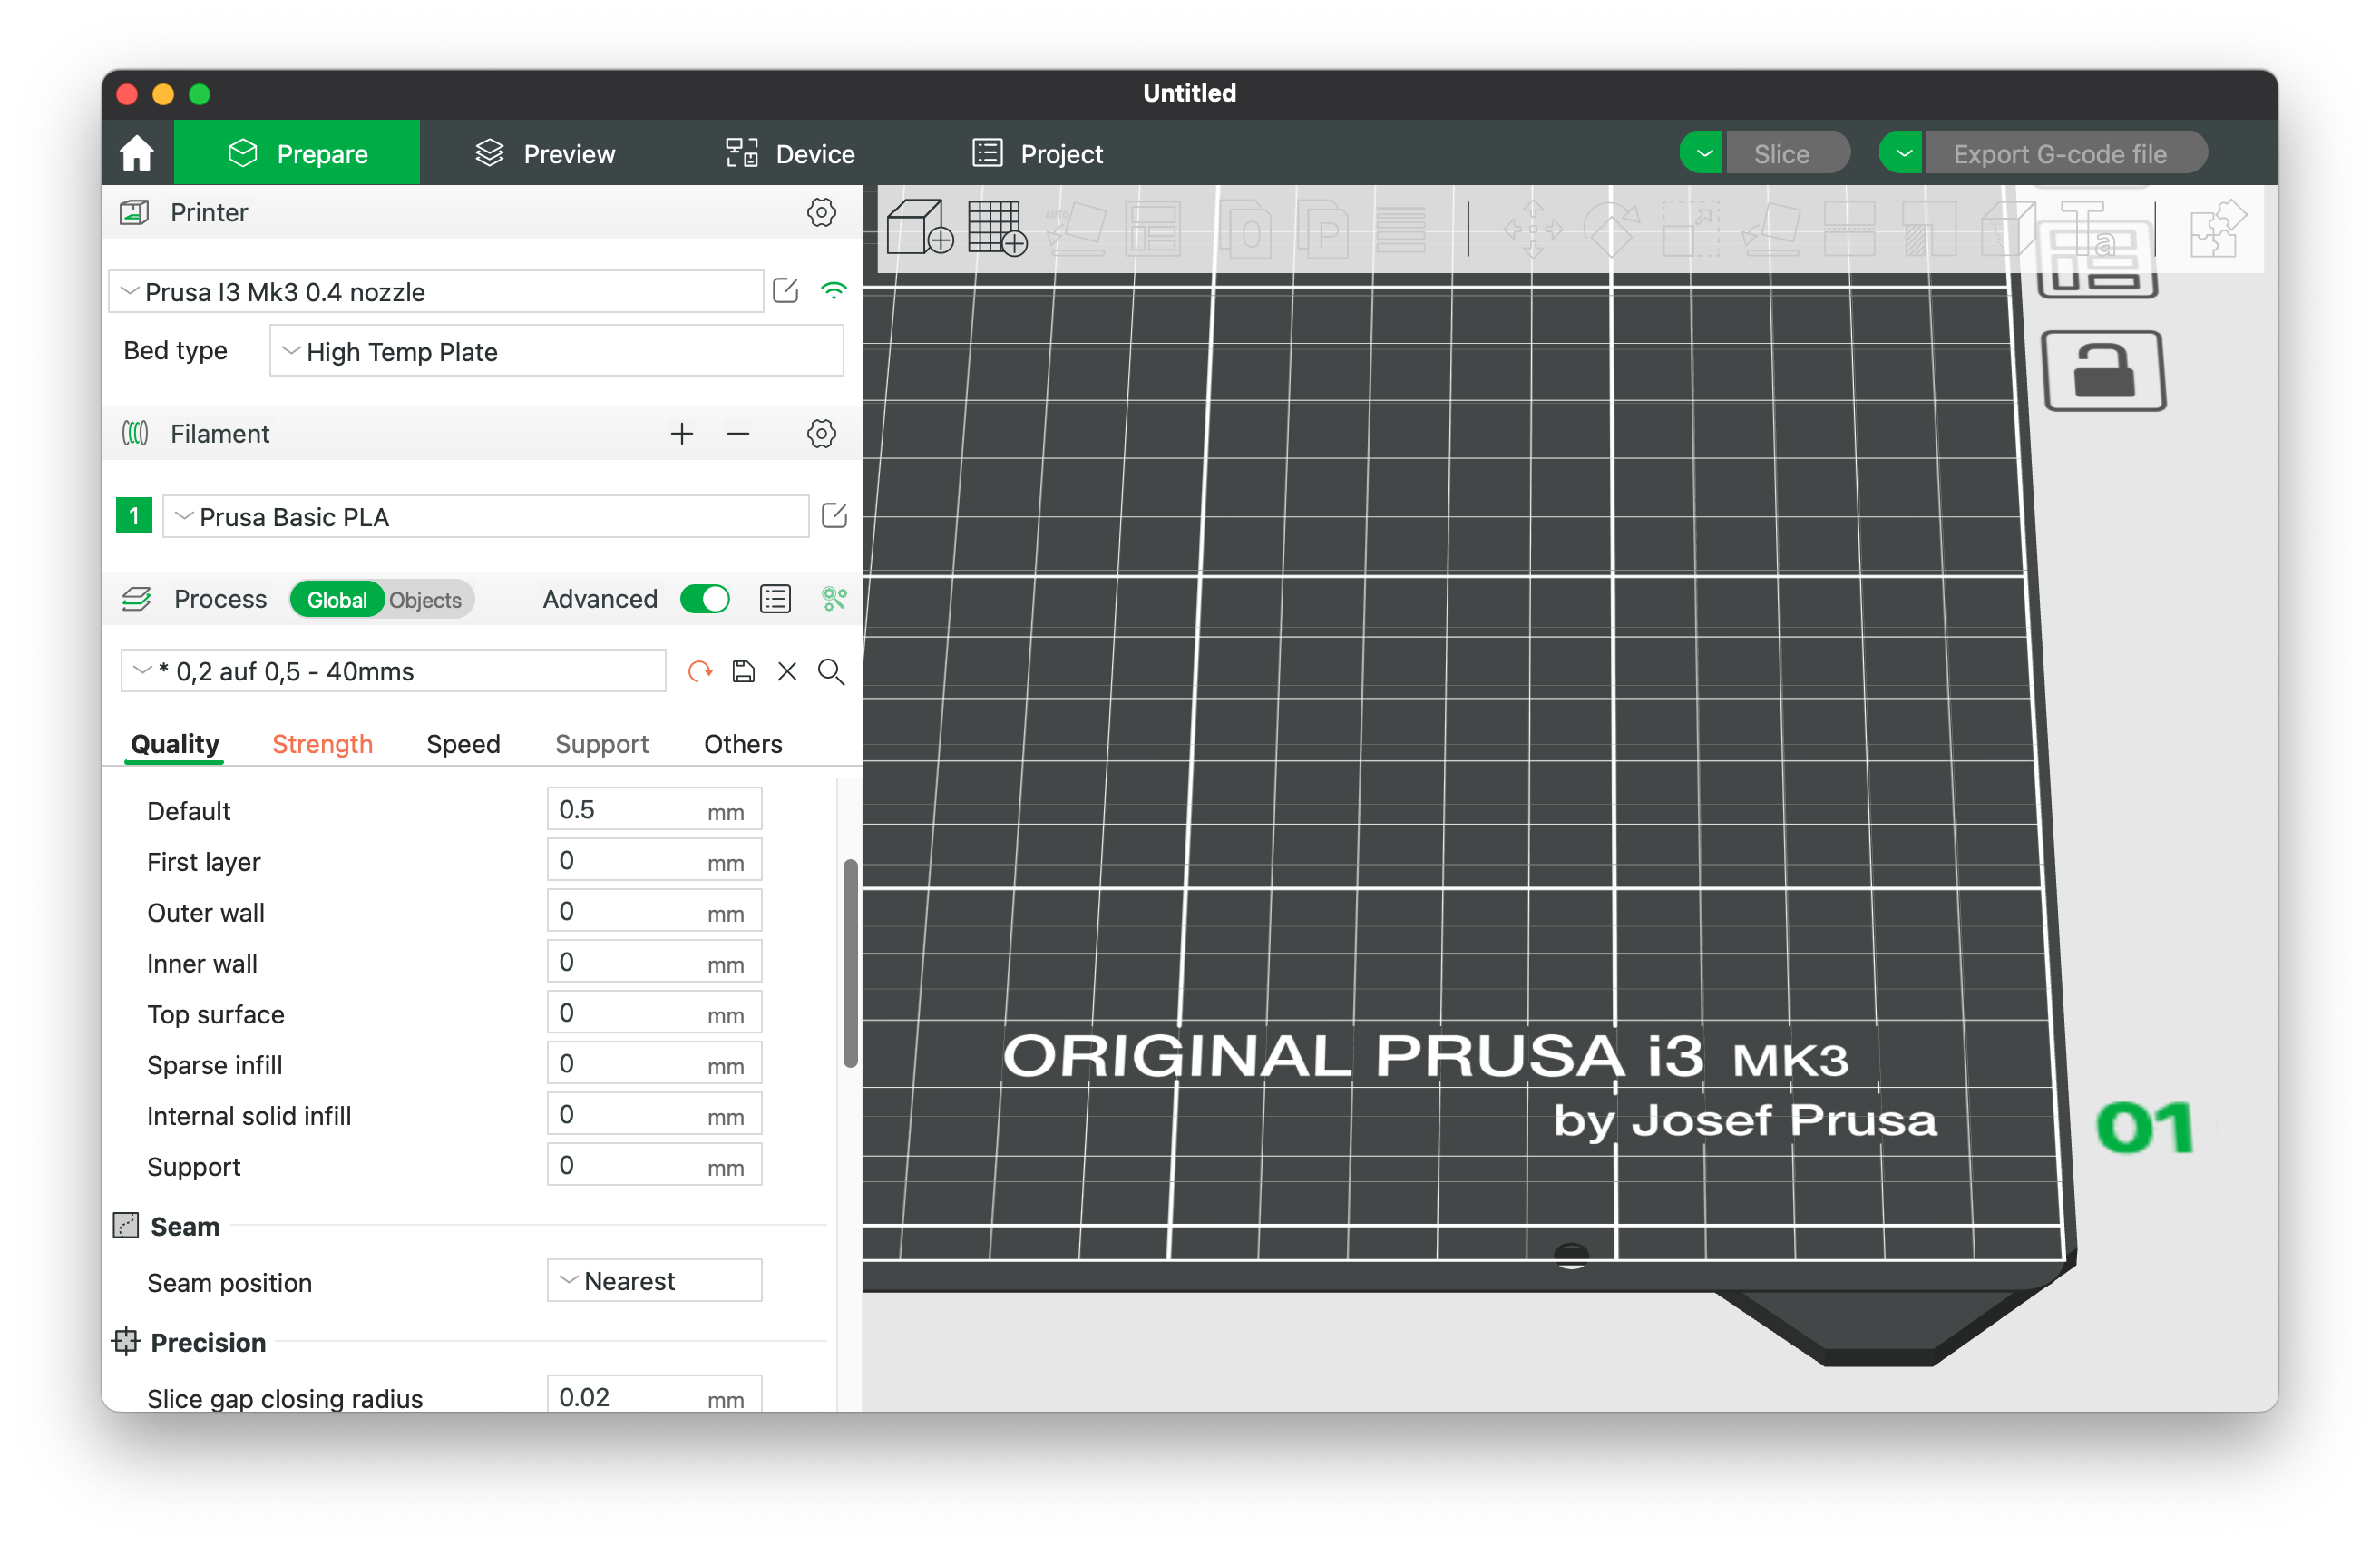Viewport: 2380px width, 1546px height.
Task: Click the Wi-Fi printer connection icon
Action: click(x=834, y=291)
